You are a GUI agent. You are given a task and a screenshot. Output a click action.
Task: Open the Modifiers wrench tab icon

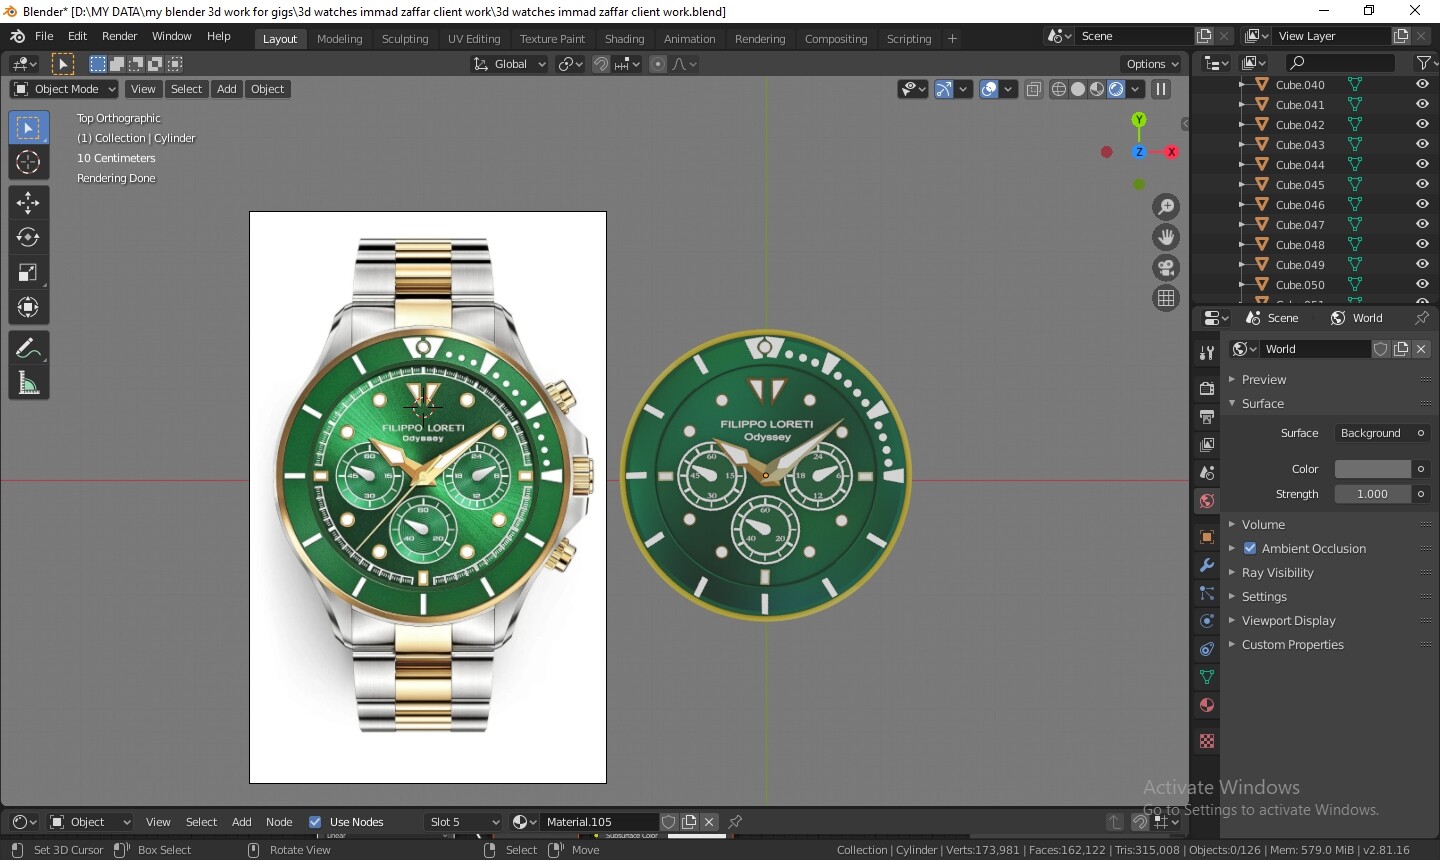1207,565
